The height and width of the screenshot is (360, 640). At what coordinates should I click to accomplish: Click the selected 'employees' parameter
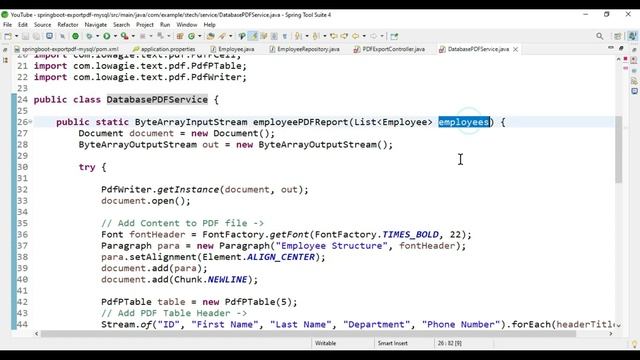(x=464, y=122)
